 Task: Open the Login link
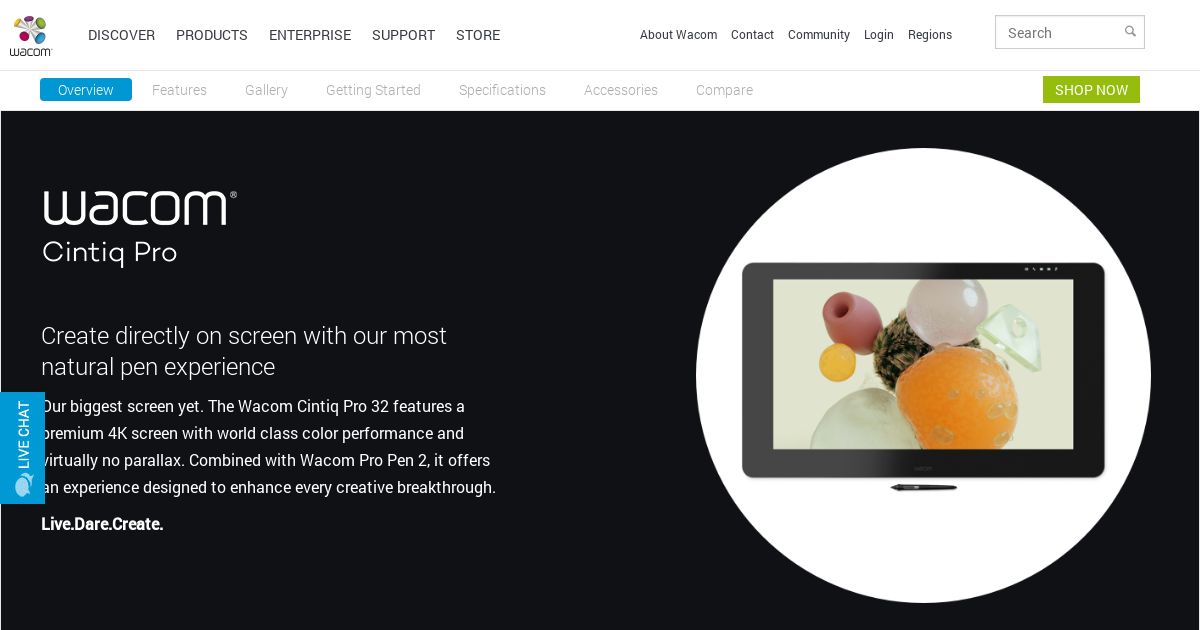[x=879, y=35]
